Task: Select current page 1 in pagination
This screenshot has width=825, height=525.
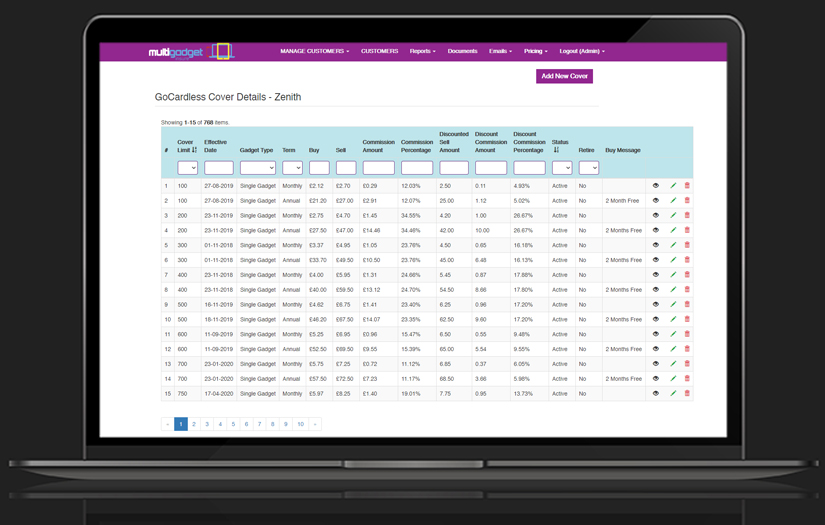Action: pyautogui.click(x=180, y=424)
